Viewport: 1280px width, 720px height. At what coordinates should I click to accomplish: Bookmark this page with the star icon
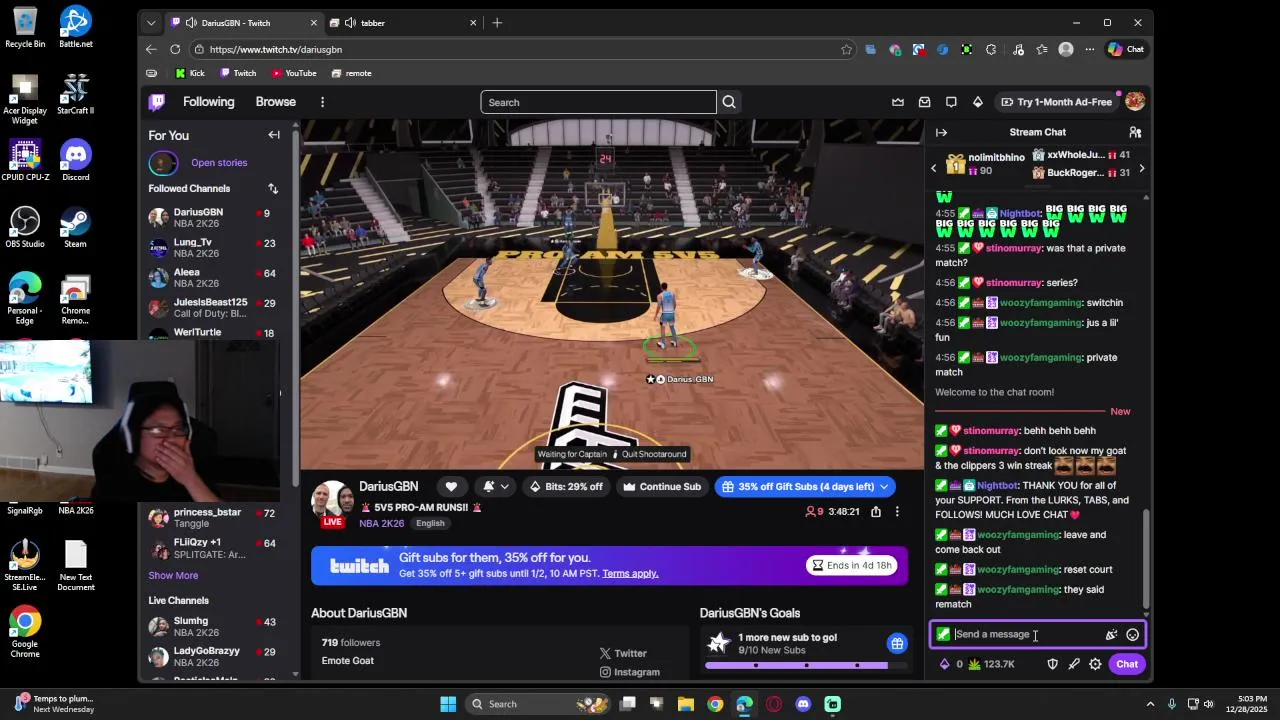[x=847, y=49]
